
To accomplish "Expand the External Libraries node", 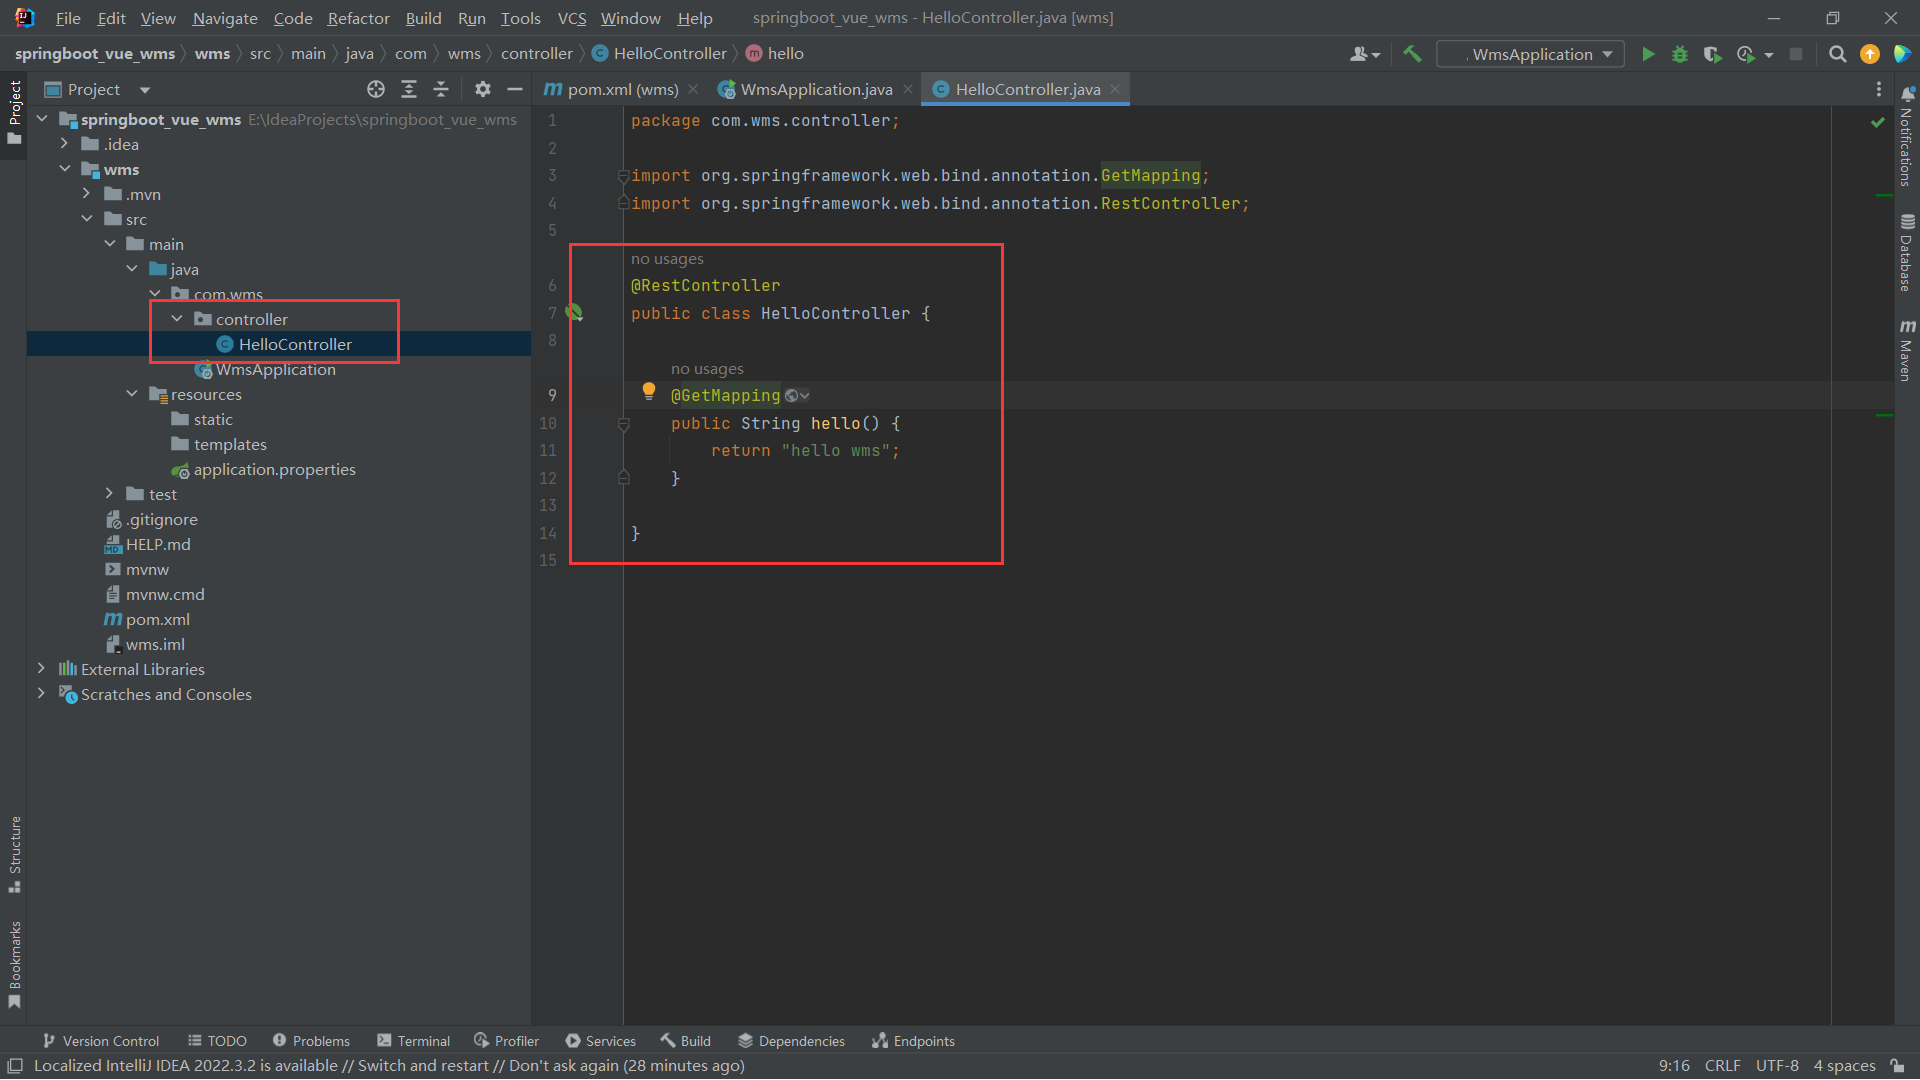I will coord(41,668).
